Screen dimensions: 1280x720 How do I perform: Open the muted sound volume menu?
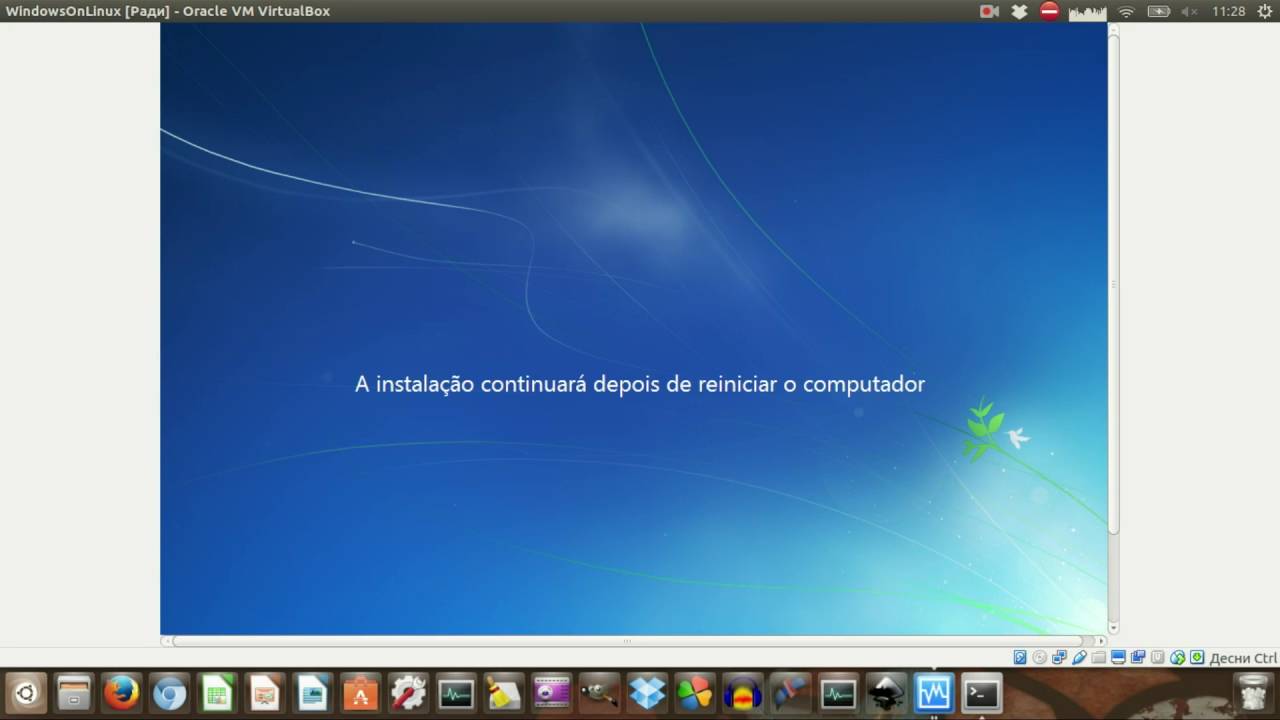(x=1190, y=11)
